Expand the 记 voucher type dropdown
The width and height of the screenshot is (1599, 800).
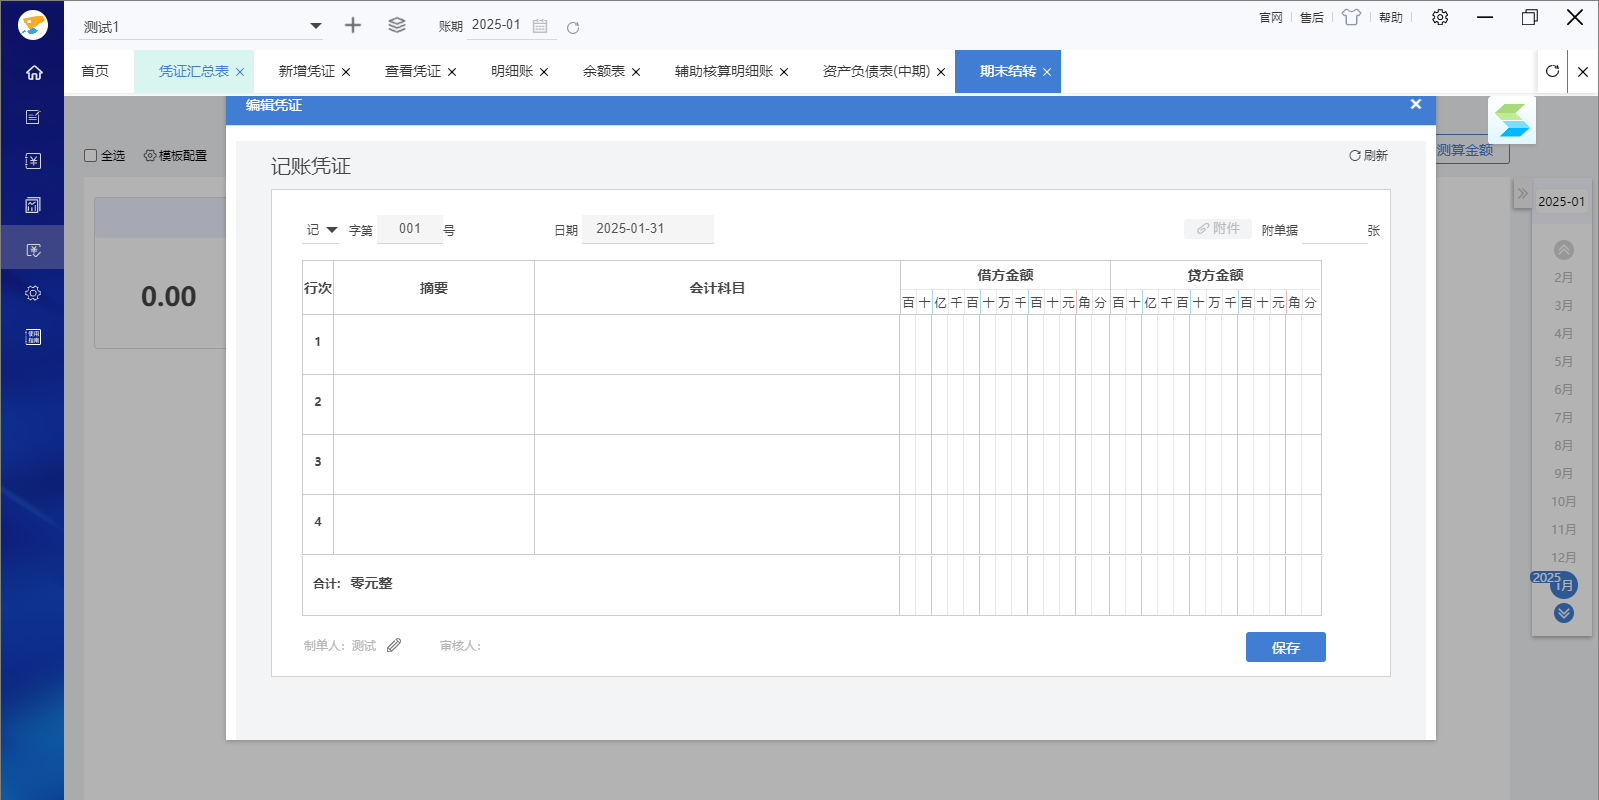pyautogui.click(x=322, y=230)
